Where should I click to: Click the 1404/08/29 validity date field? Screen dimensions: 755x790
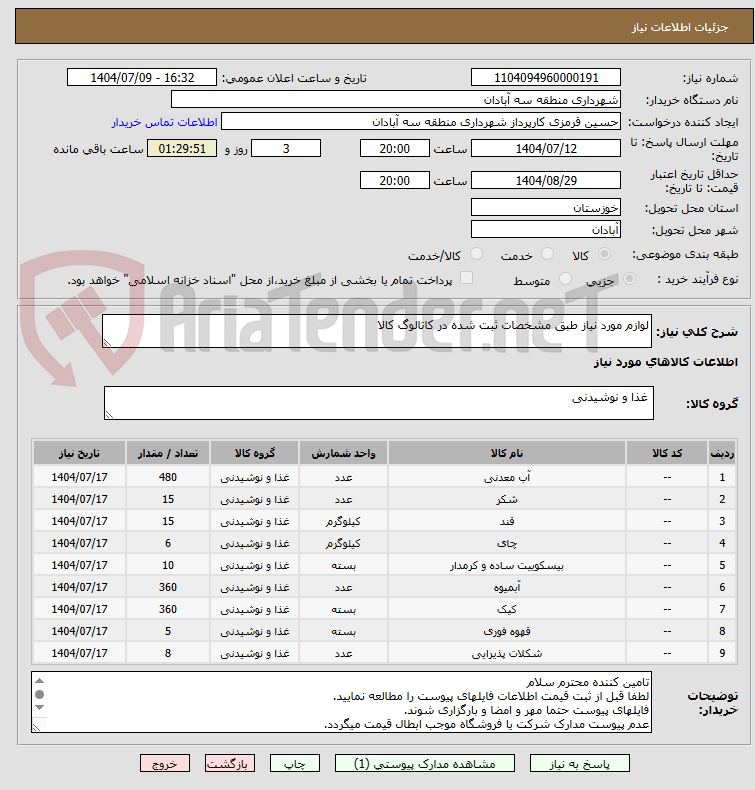[545, 180]
